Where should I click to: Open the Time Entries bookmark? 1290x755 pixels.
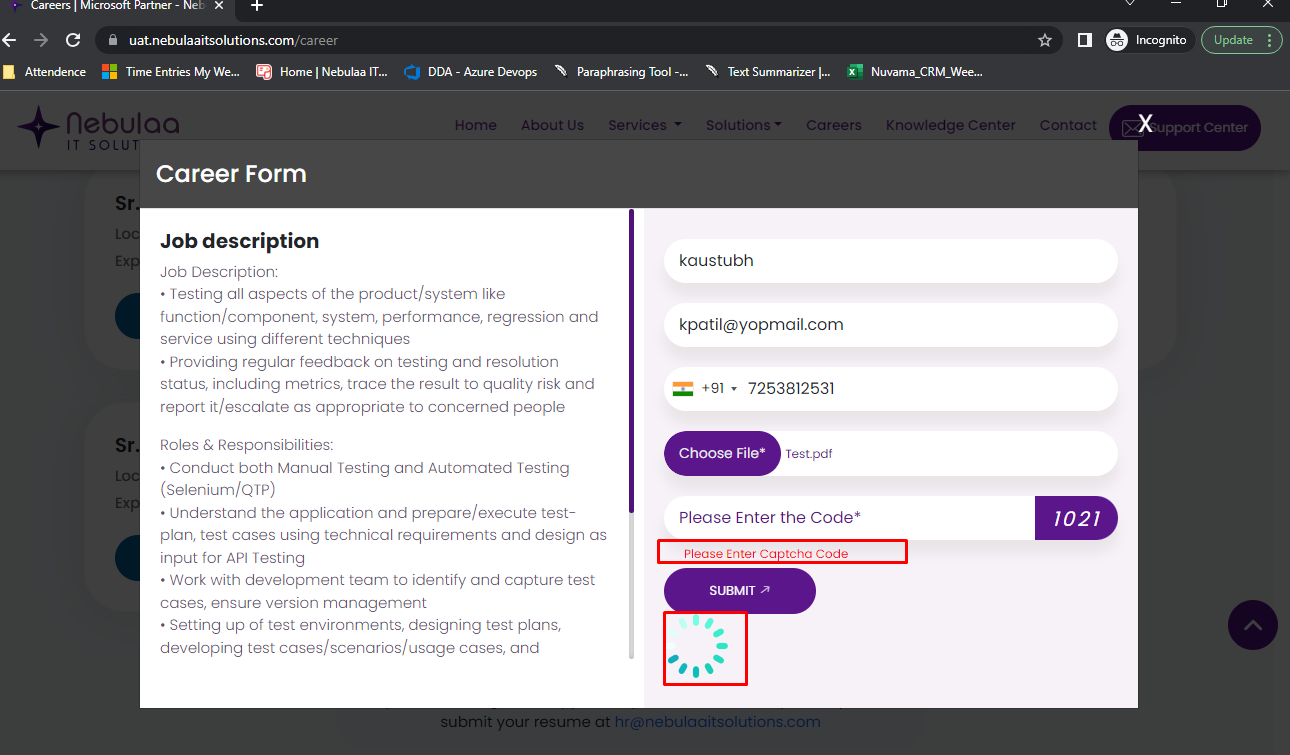[x=171, y=72]
